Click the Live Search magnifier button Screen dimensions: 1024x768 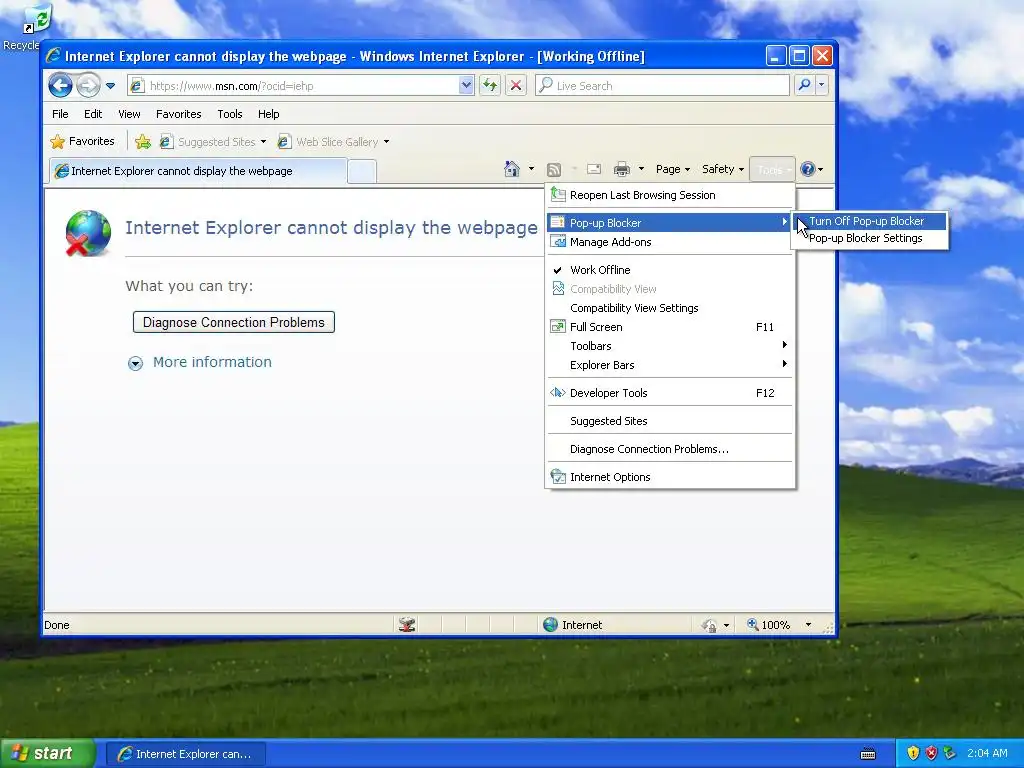pyautogui.click(x=805, y=86)
